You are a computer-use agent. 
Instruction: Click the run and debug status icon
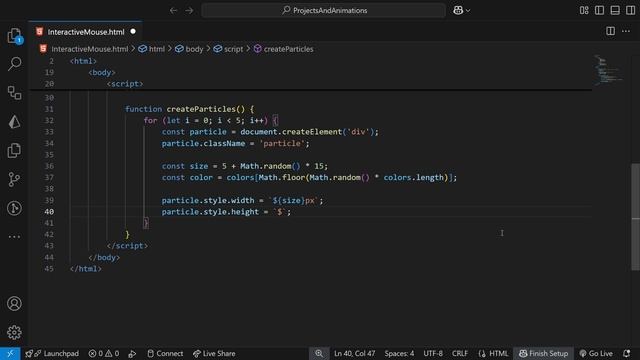(132, 353)
